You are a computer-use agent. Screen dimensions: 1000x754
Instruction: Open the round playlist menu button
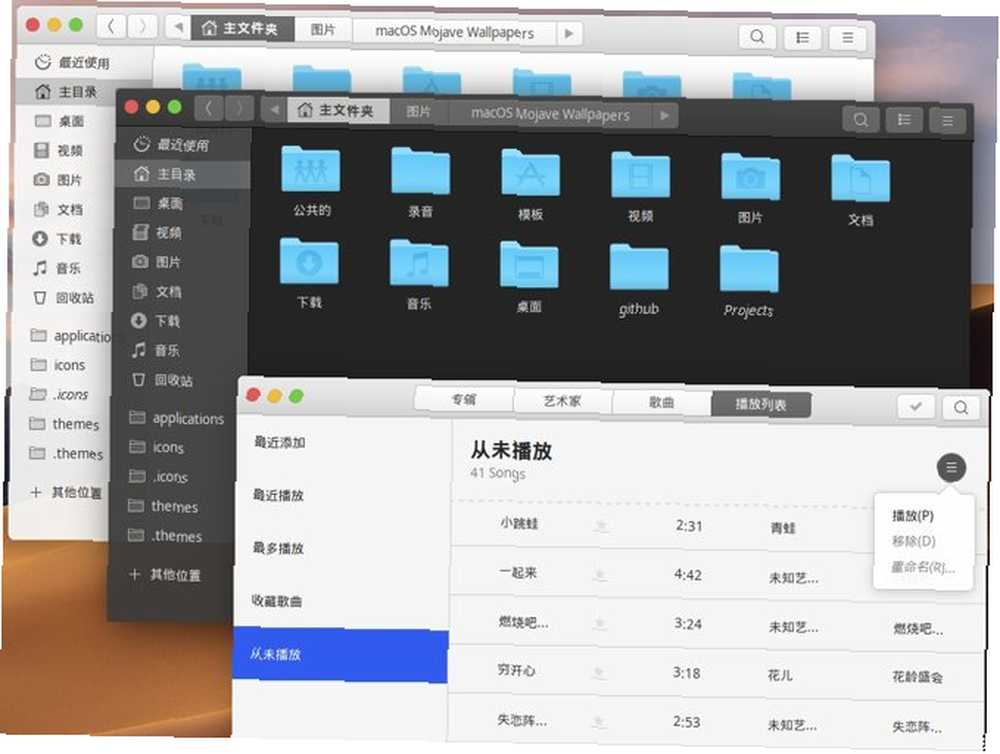(x=951, y=468)
